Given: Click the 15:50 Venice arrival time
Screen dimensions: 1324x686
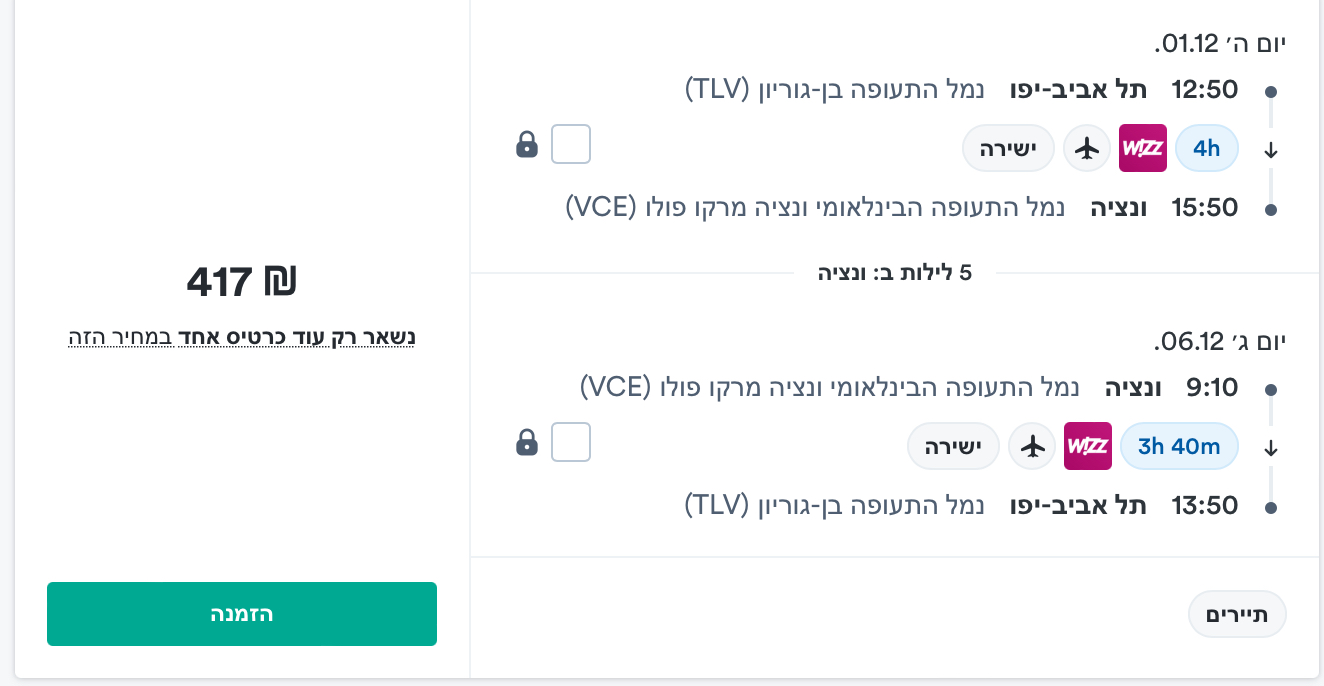Looking at the screenshot, I should [x=1205, y=208].
